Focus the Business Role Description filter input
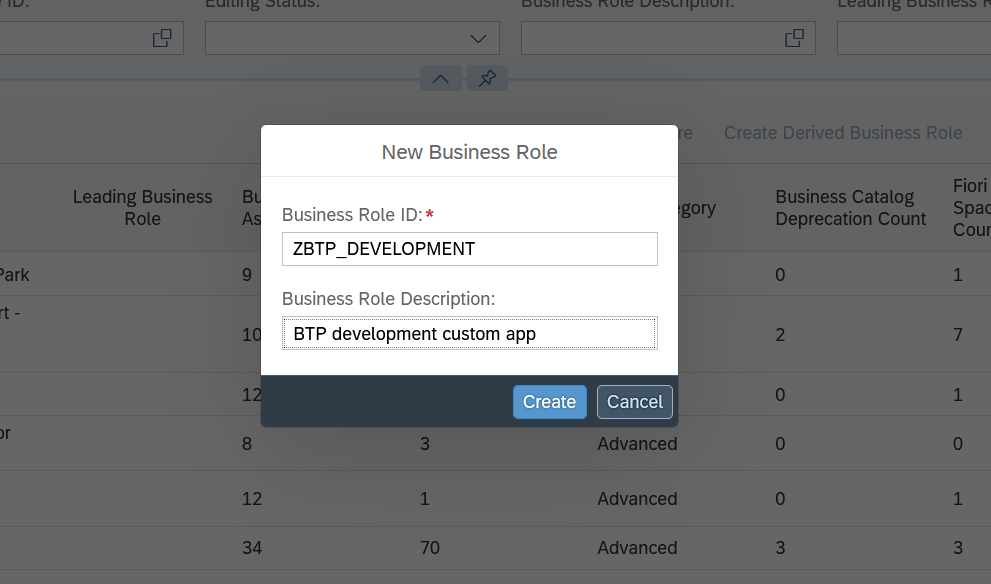This screenshot has height=584, width=991. [x=650, y=38]
